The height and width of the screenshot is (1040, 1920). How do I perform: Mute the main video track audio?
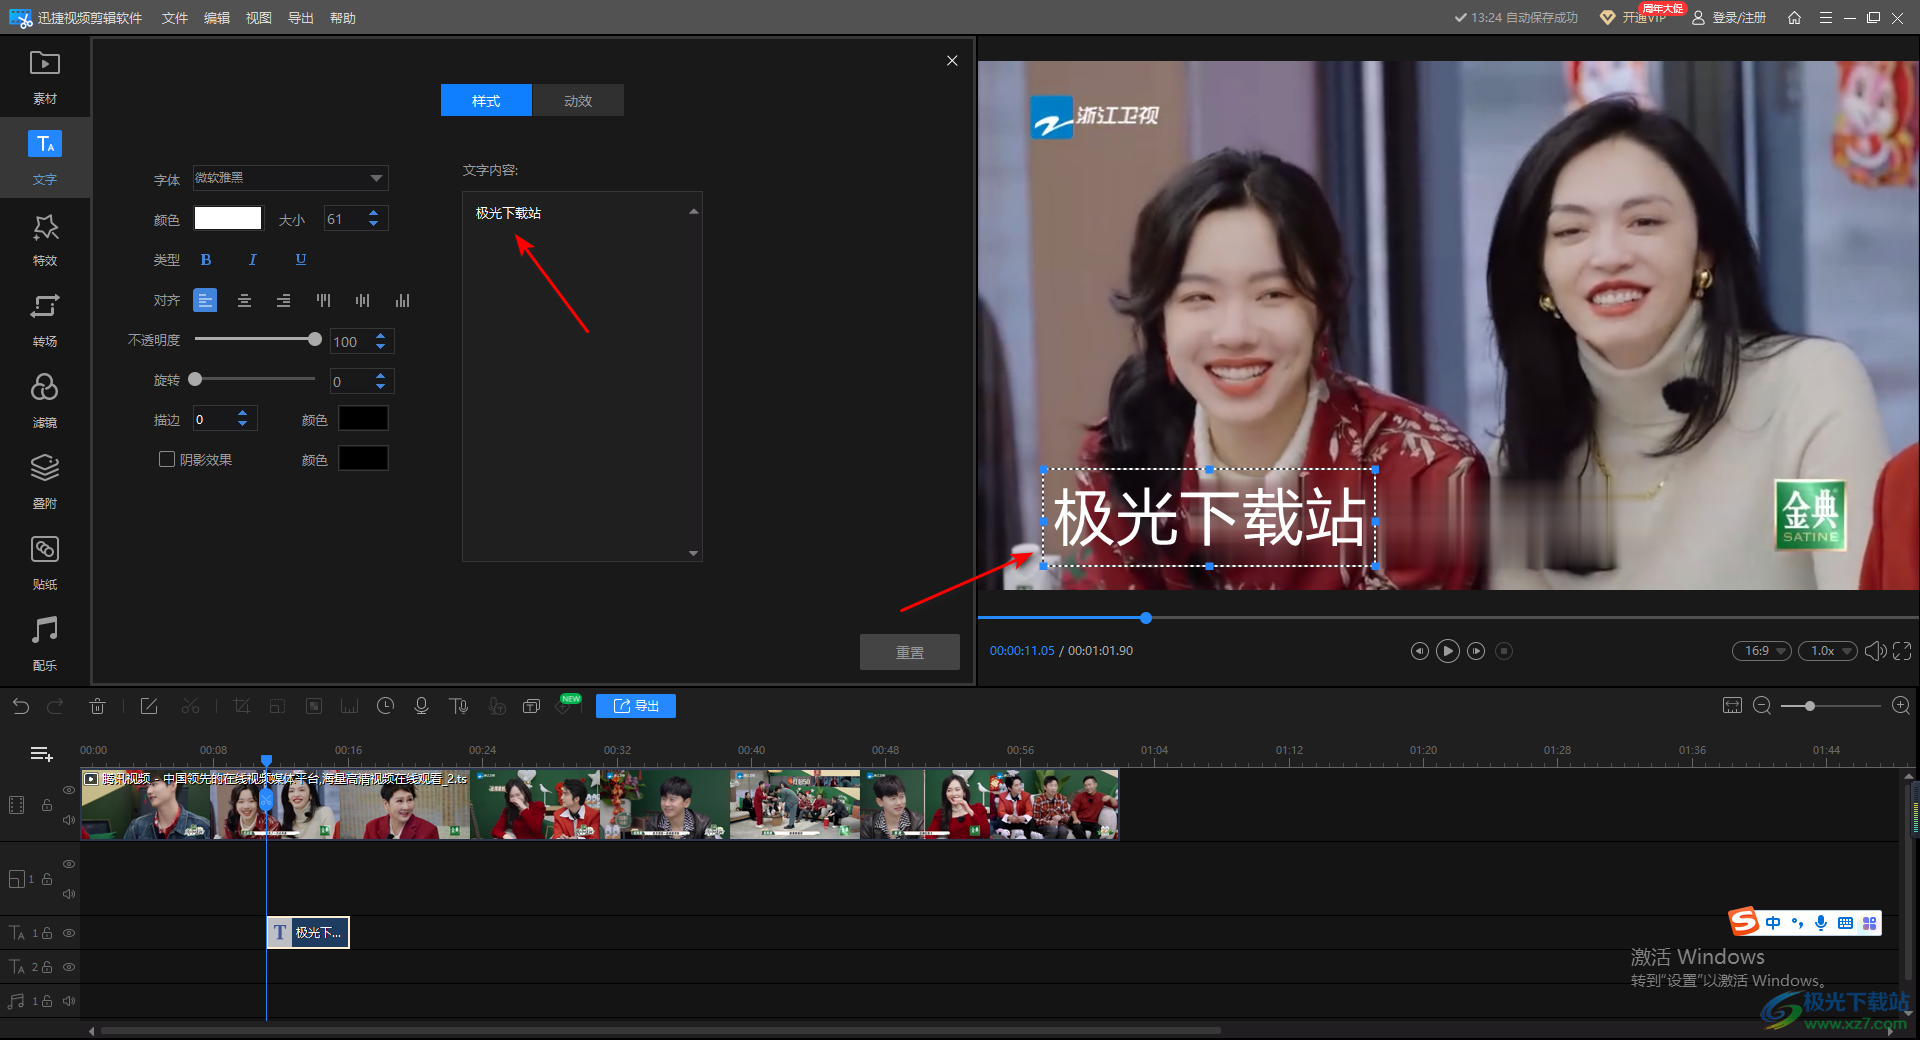[69, 820]
